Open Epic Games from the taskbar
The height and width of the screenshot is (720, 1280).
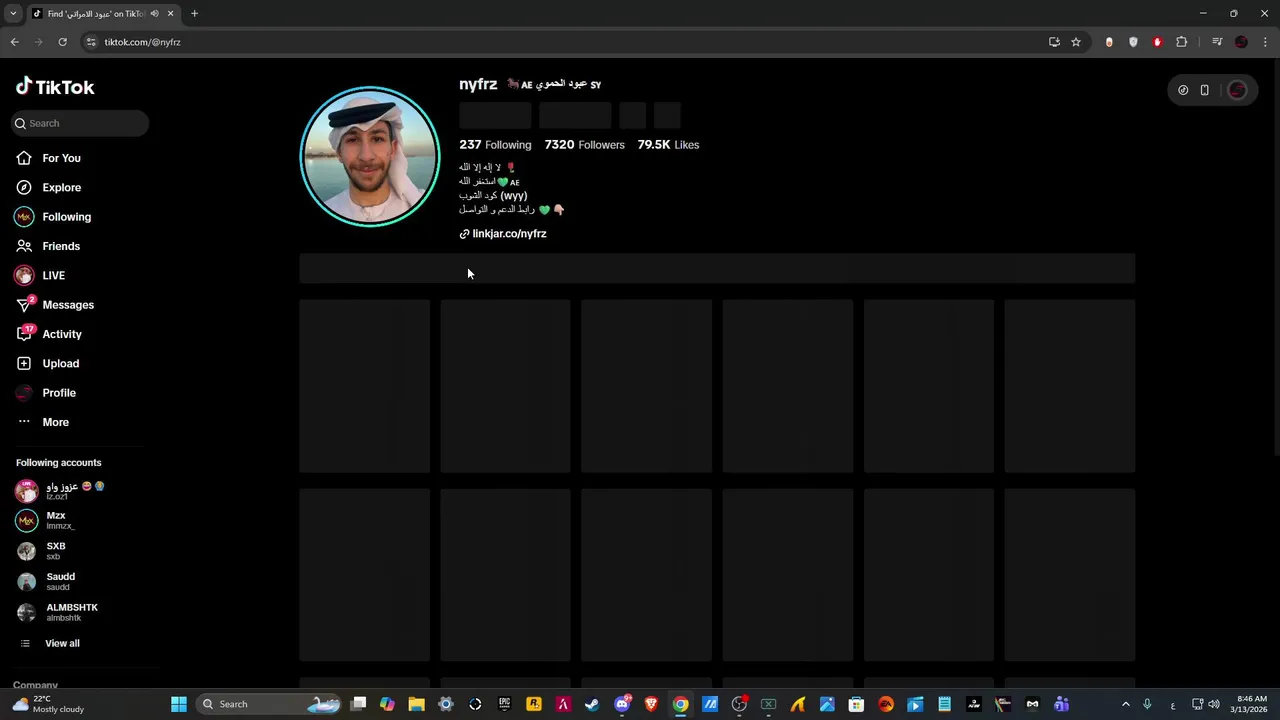tap(504, 704)
